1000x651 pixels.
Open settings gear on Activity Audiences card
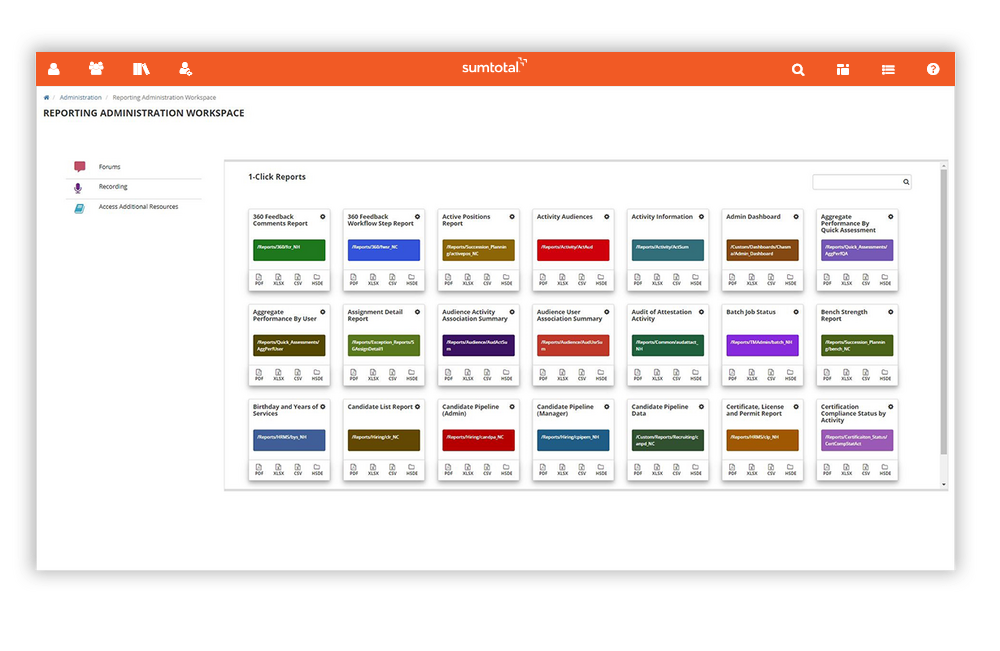(607, 217)
